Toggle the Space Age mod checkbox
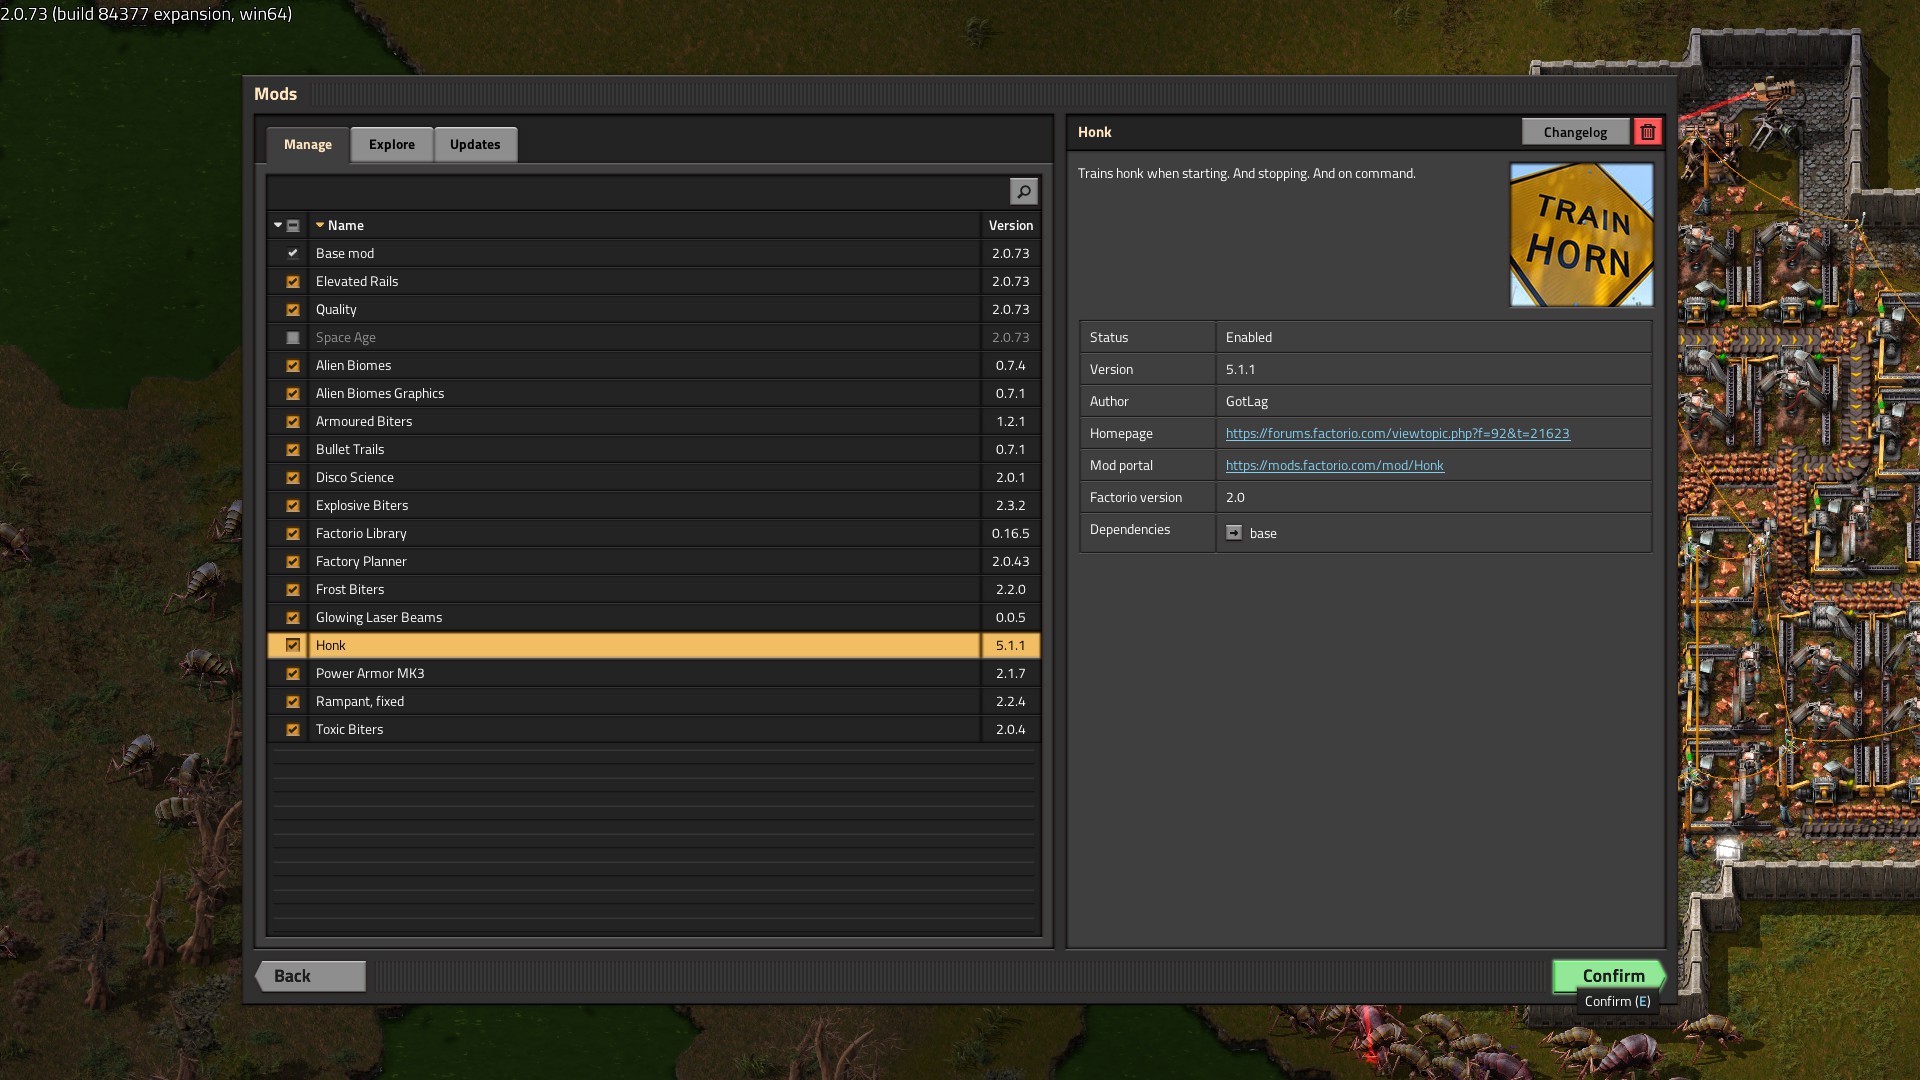Viewport: 1920px width, 1080px height. click(293, 338)
